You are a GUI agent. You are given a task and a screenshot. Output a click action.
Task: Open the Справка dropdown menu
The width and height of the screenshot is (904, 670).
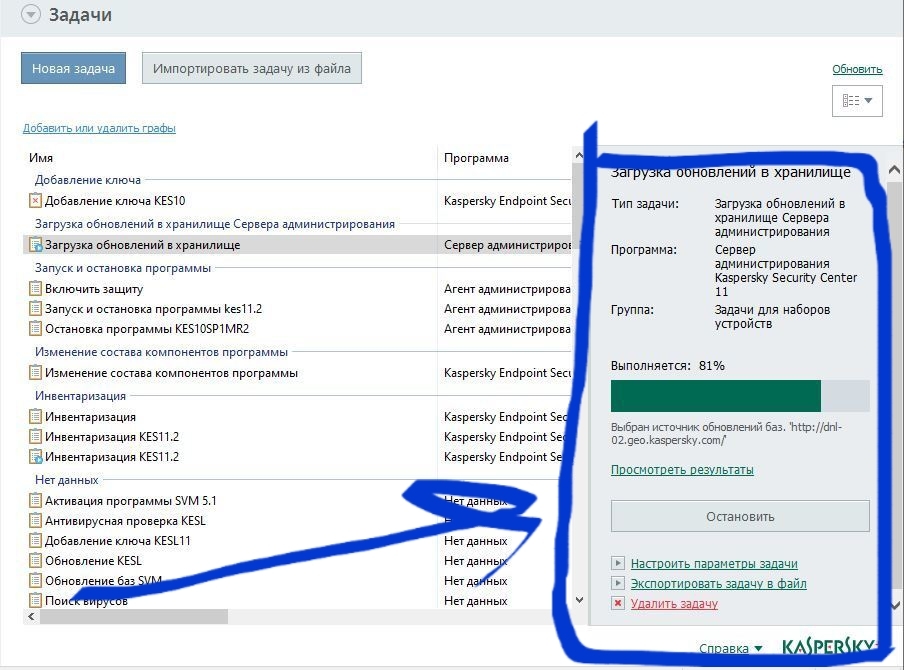point(730,649)
